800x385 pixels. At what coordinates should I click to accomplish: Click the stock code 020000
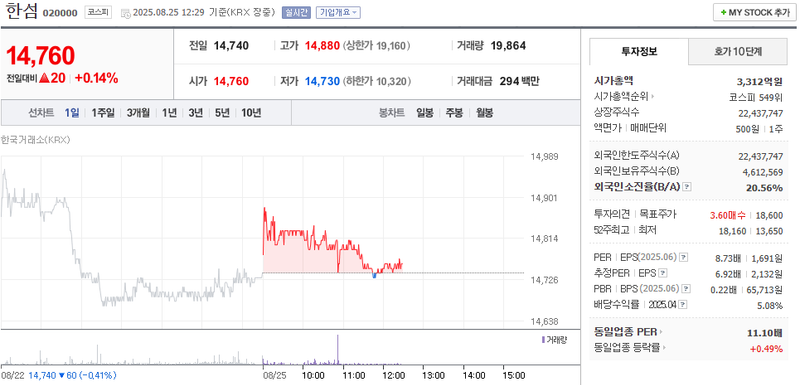click(60, 13)
